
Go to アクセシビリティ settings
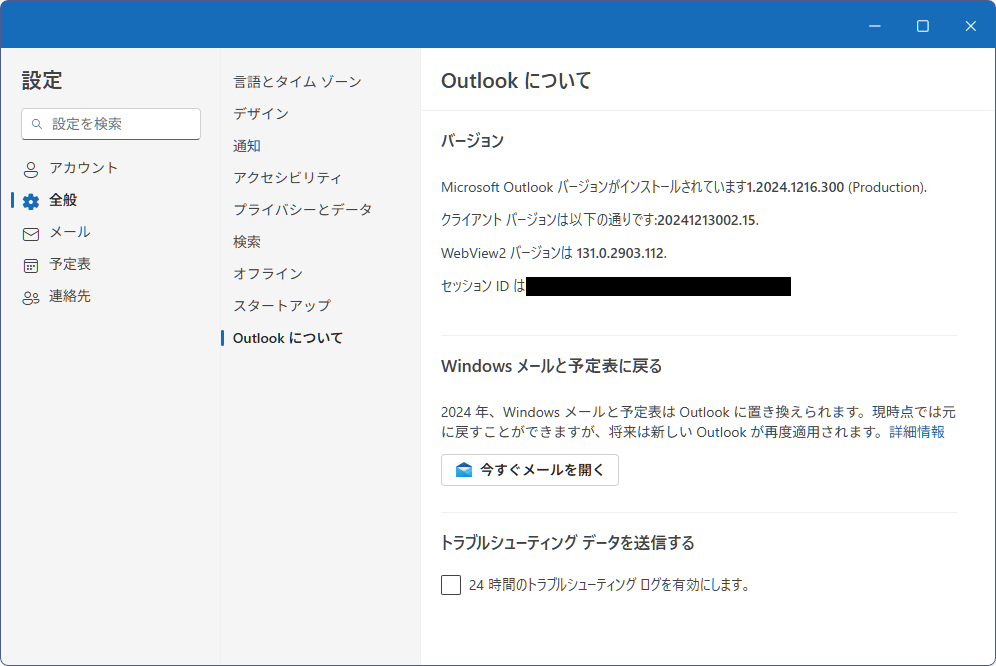[x=287, y=178]
